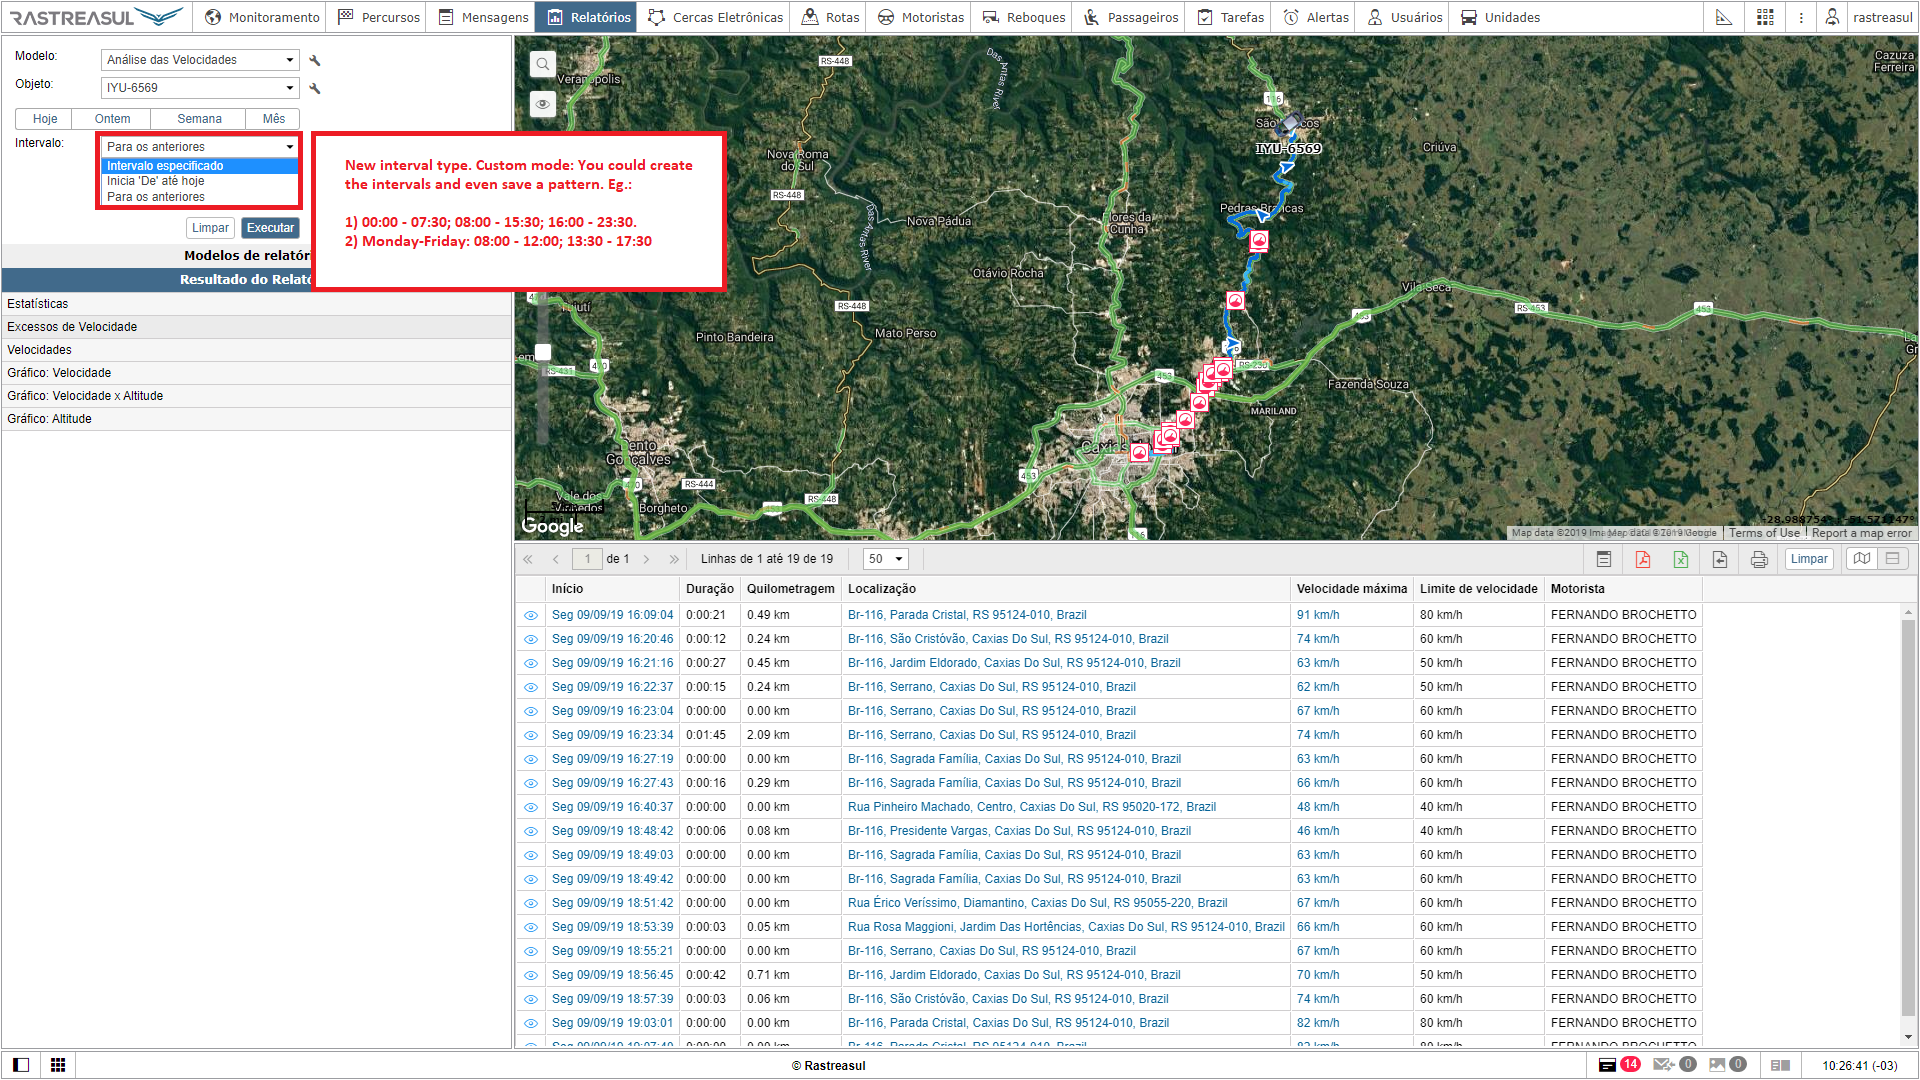
Task: Open the Cercas Eletrônicas menu
Action: click(716, 17)
